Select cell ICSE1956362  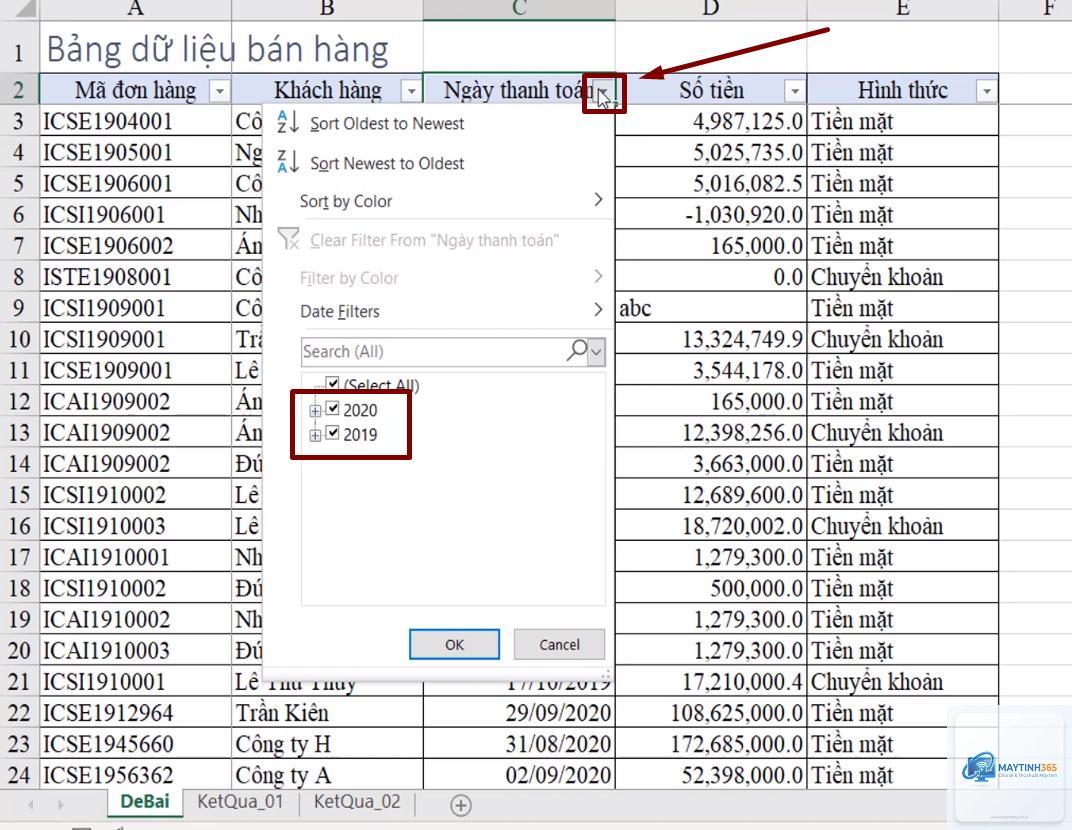135,775
